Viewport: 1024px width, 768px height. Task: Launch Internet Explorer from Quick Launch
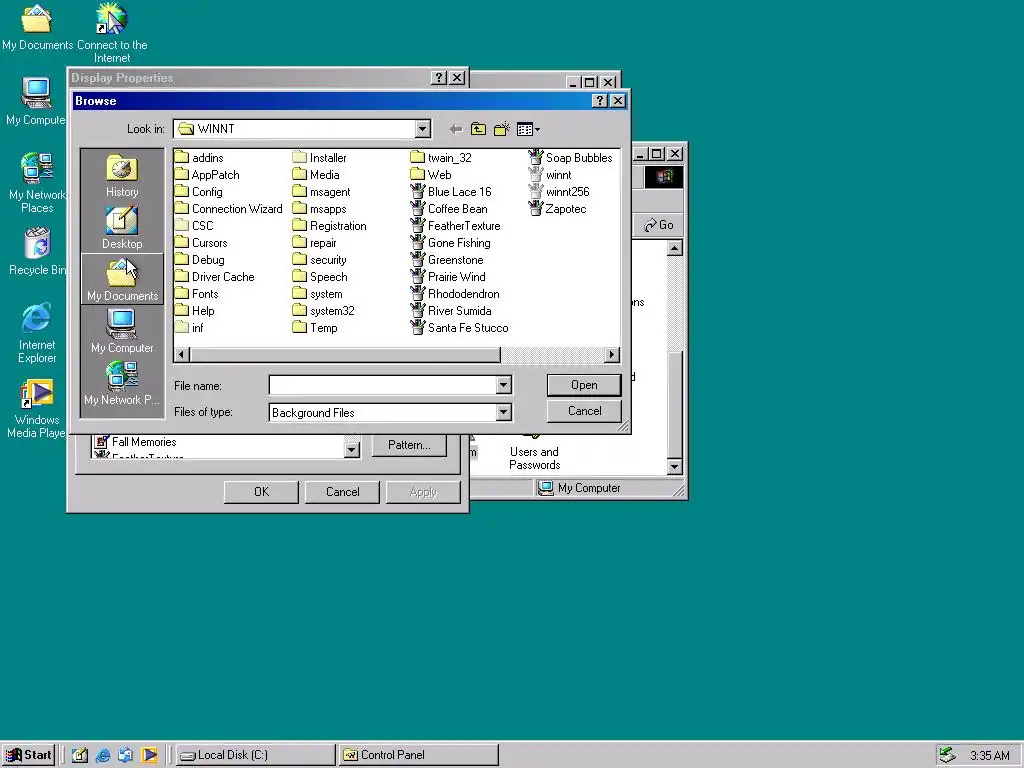point(103,756)
